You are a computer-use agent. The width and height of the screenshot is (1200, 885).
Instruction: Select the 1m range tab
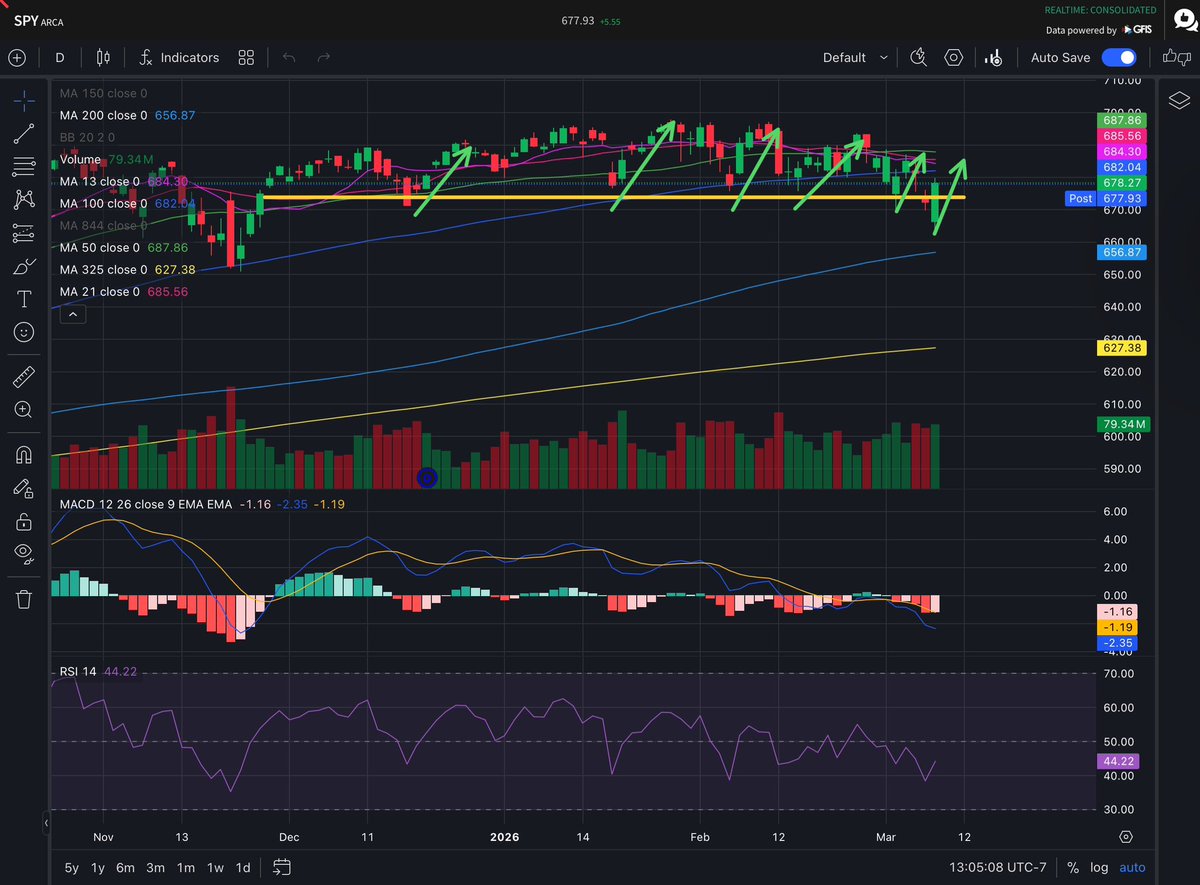point(185,867)
